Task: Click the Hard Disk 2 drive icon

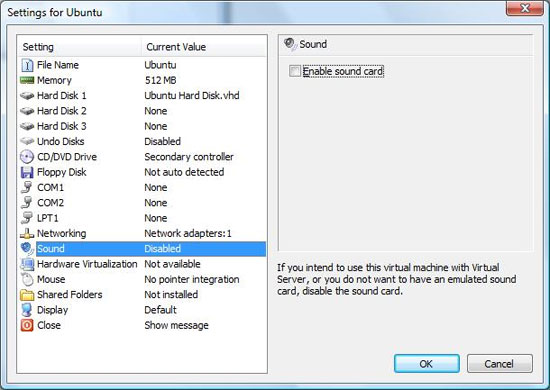Action: pos(27,111)
